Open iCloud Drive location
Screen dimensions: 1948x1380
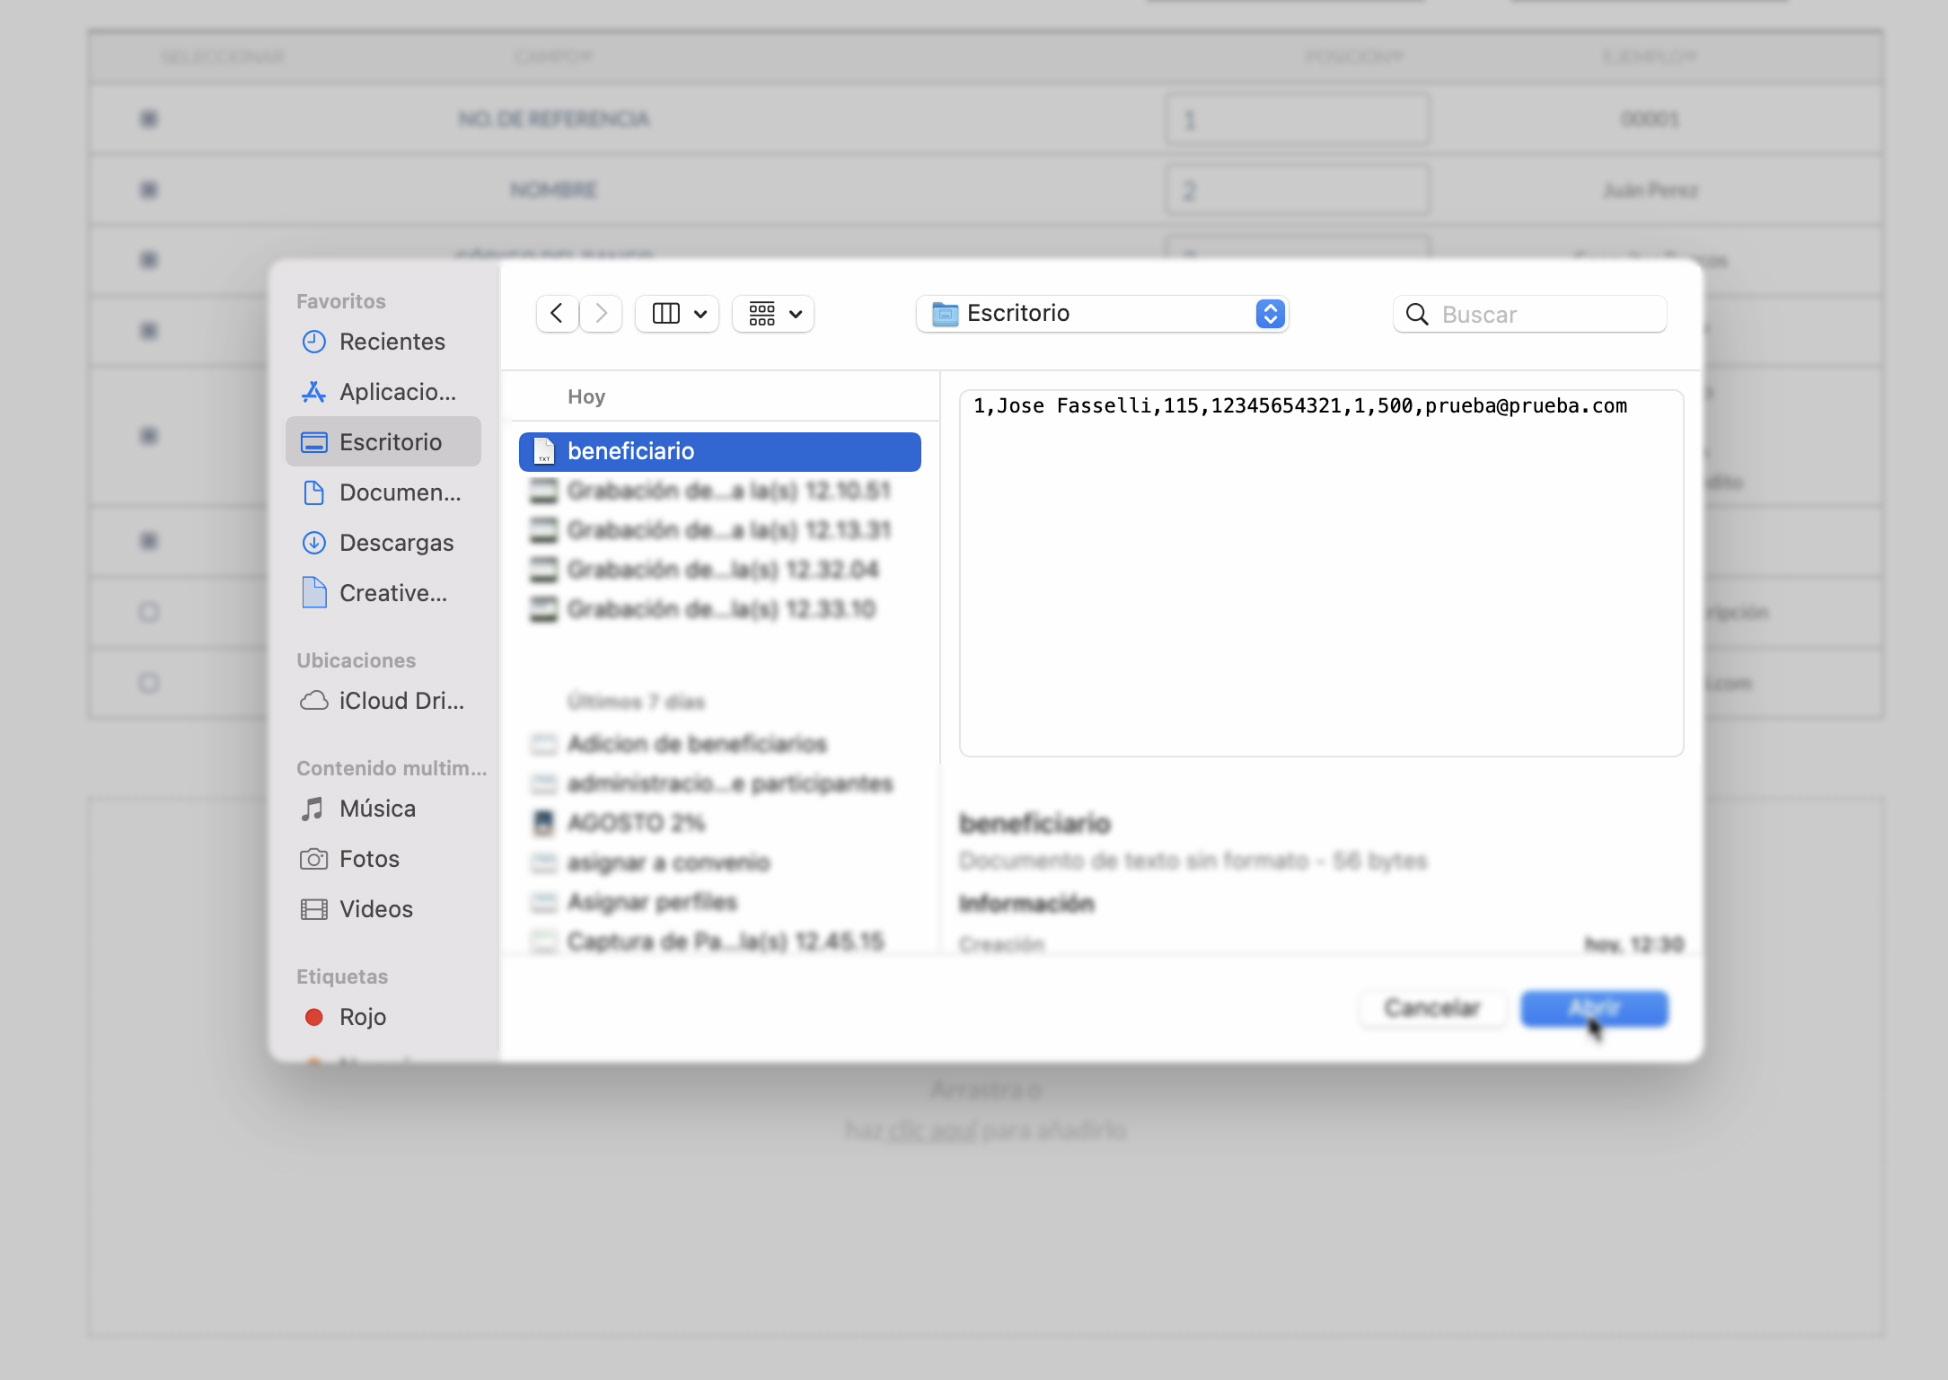point(400,701)
